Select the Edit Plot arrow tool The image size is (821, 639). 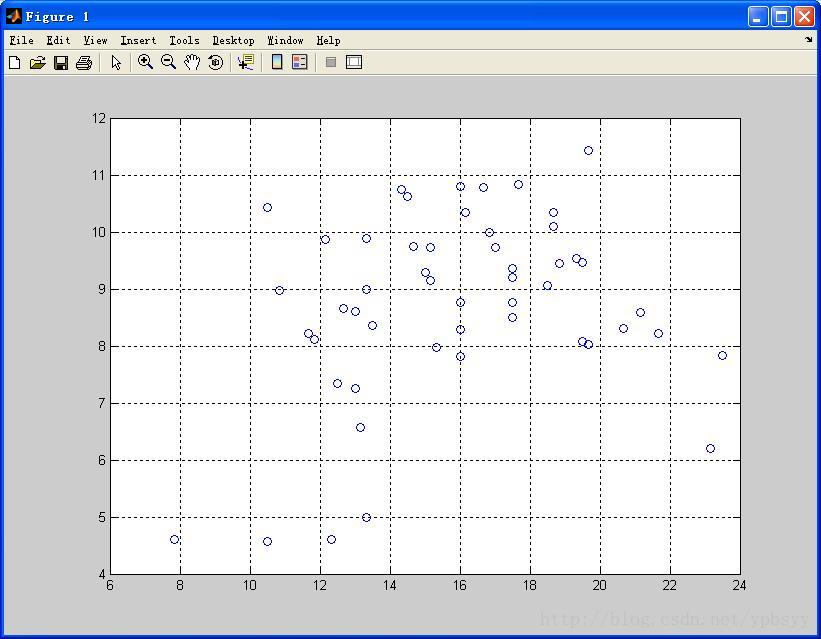click(x=116, y=63)
